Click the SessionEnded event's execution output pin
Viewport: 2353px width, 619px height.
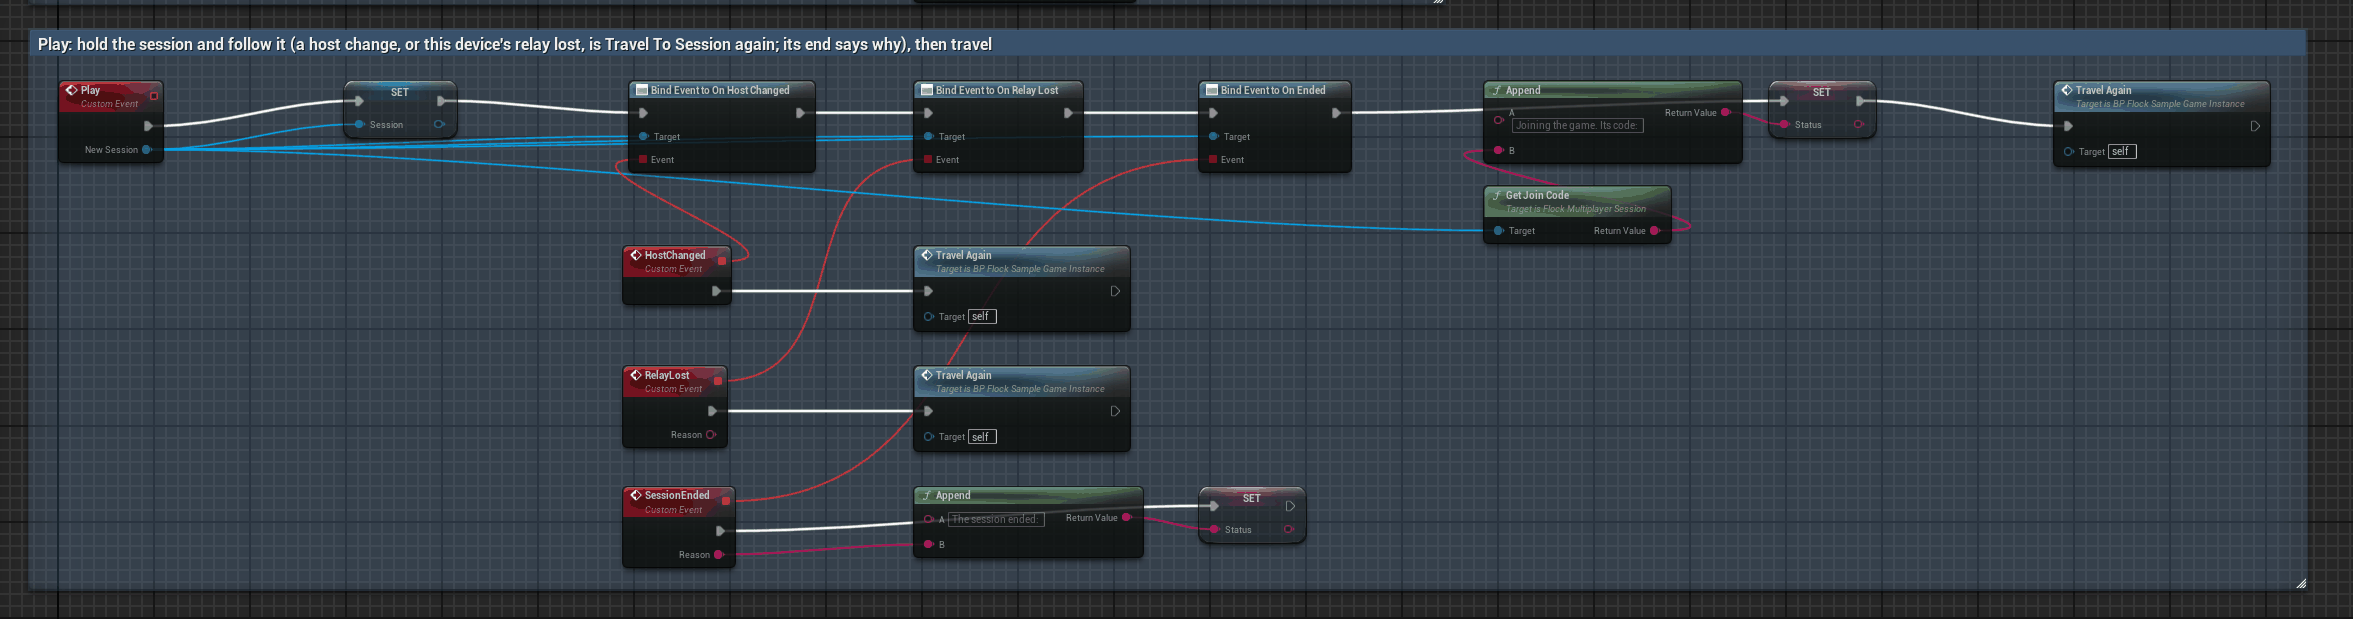click(x=720, y=531)
